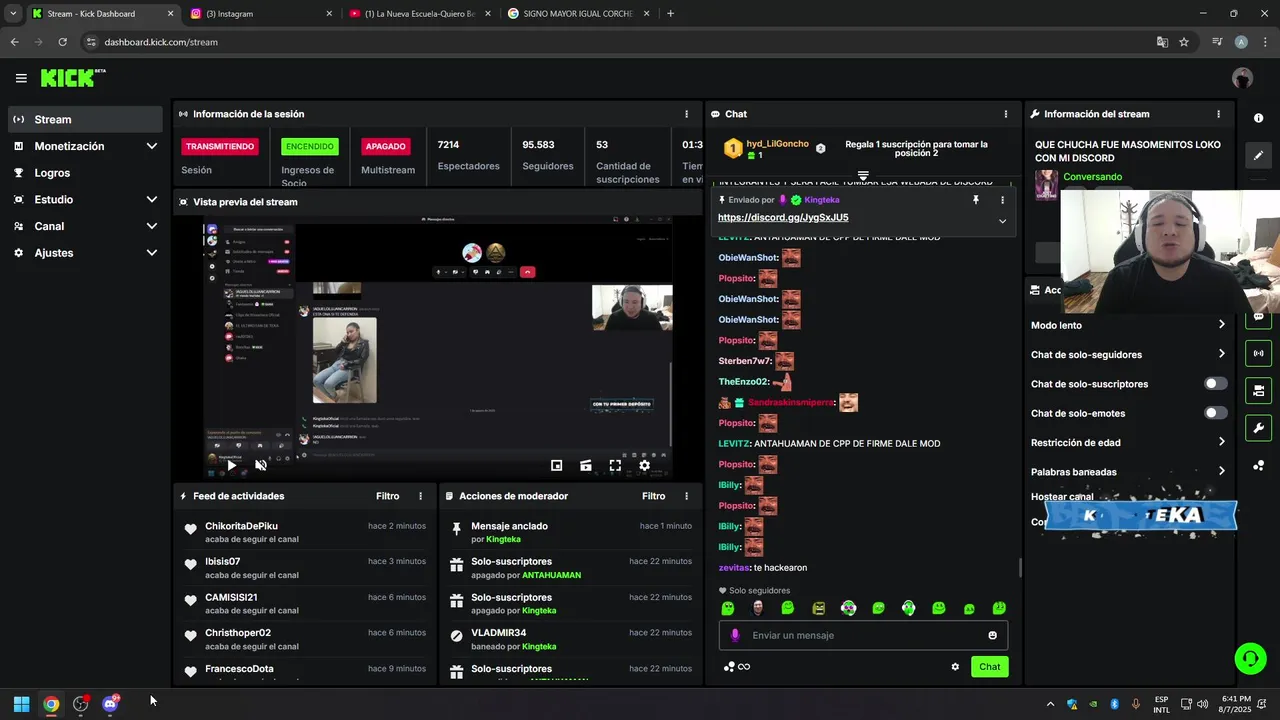Viewport: 1280px width, 720px height.
Task: Open chat settings gear near Chat button
Action: [955, 667]
